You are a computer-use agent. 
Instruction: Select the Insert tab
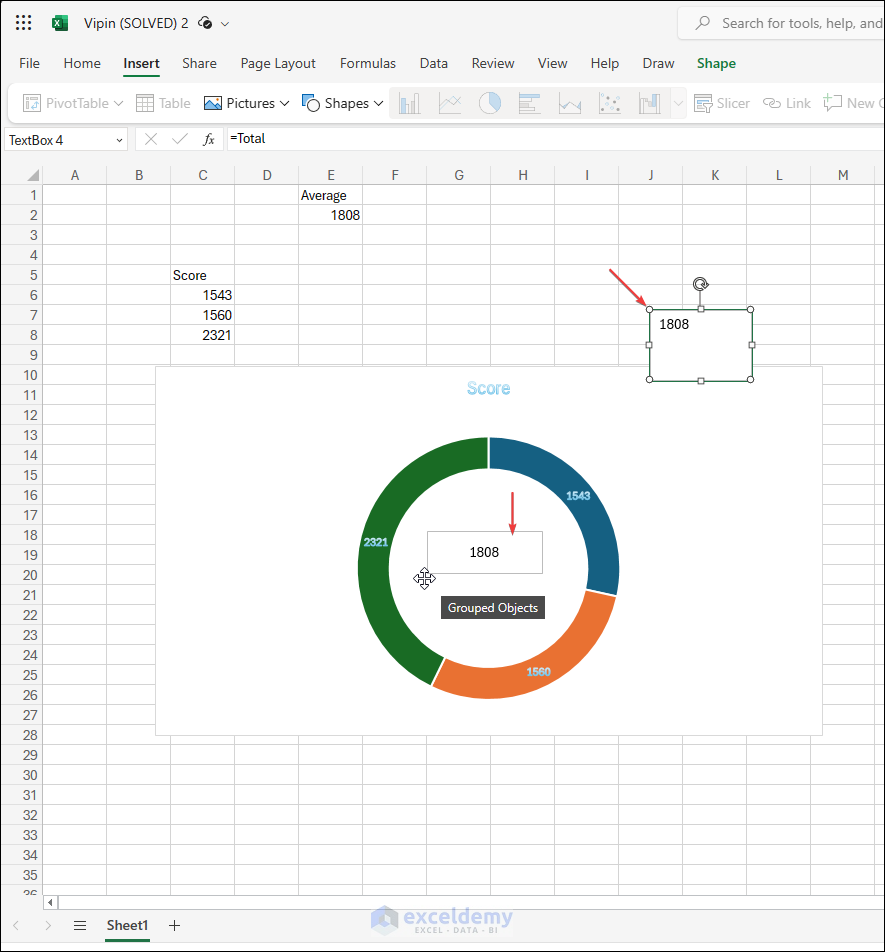point(141,63)
